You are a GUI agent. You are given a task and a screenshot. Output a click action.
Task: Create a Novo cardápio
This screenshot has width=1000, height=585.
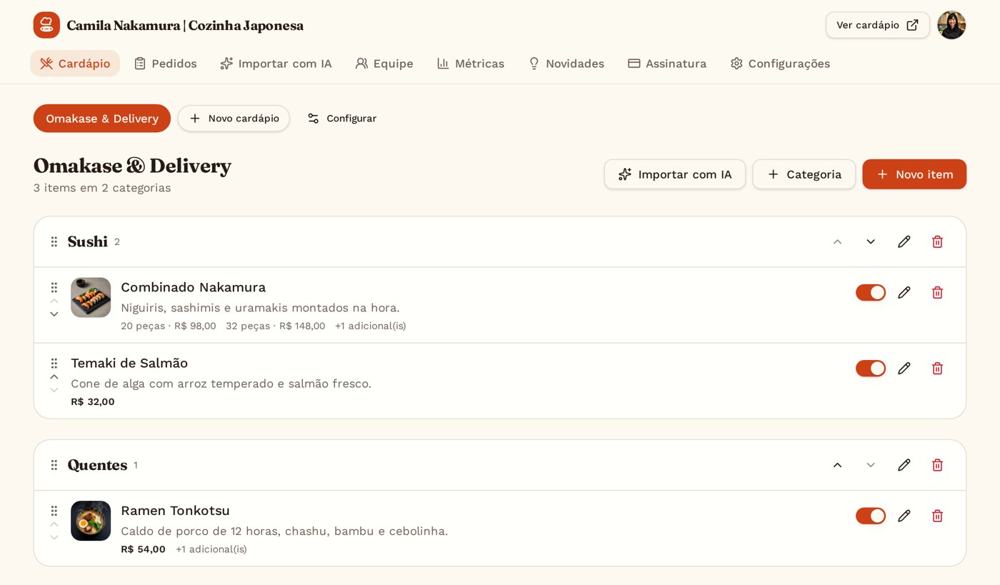pos(234,119)
